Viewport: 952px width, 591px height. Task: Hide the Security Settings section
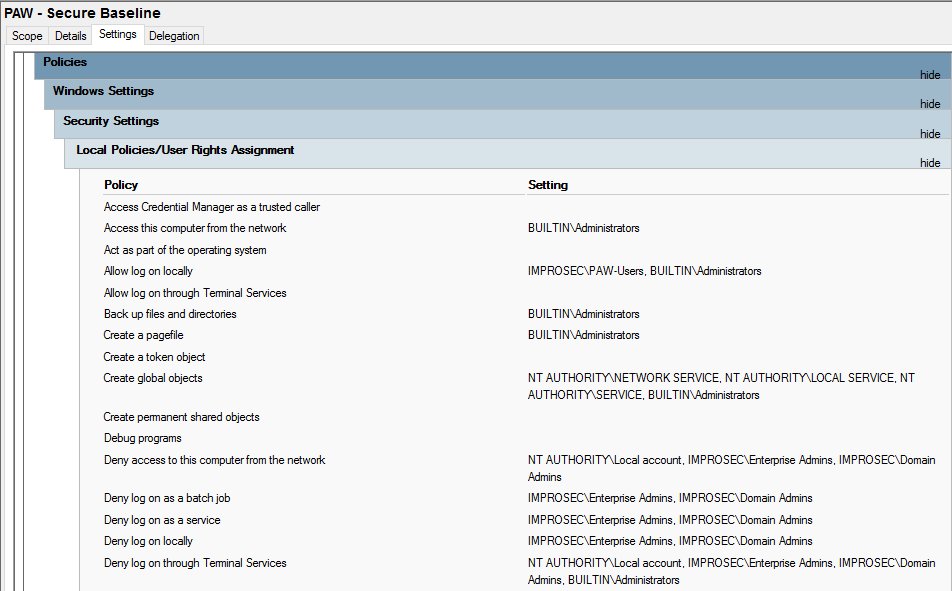point(930,133)
